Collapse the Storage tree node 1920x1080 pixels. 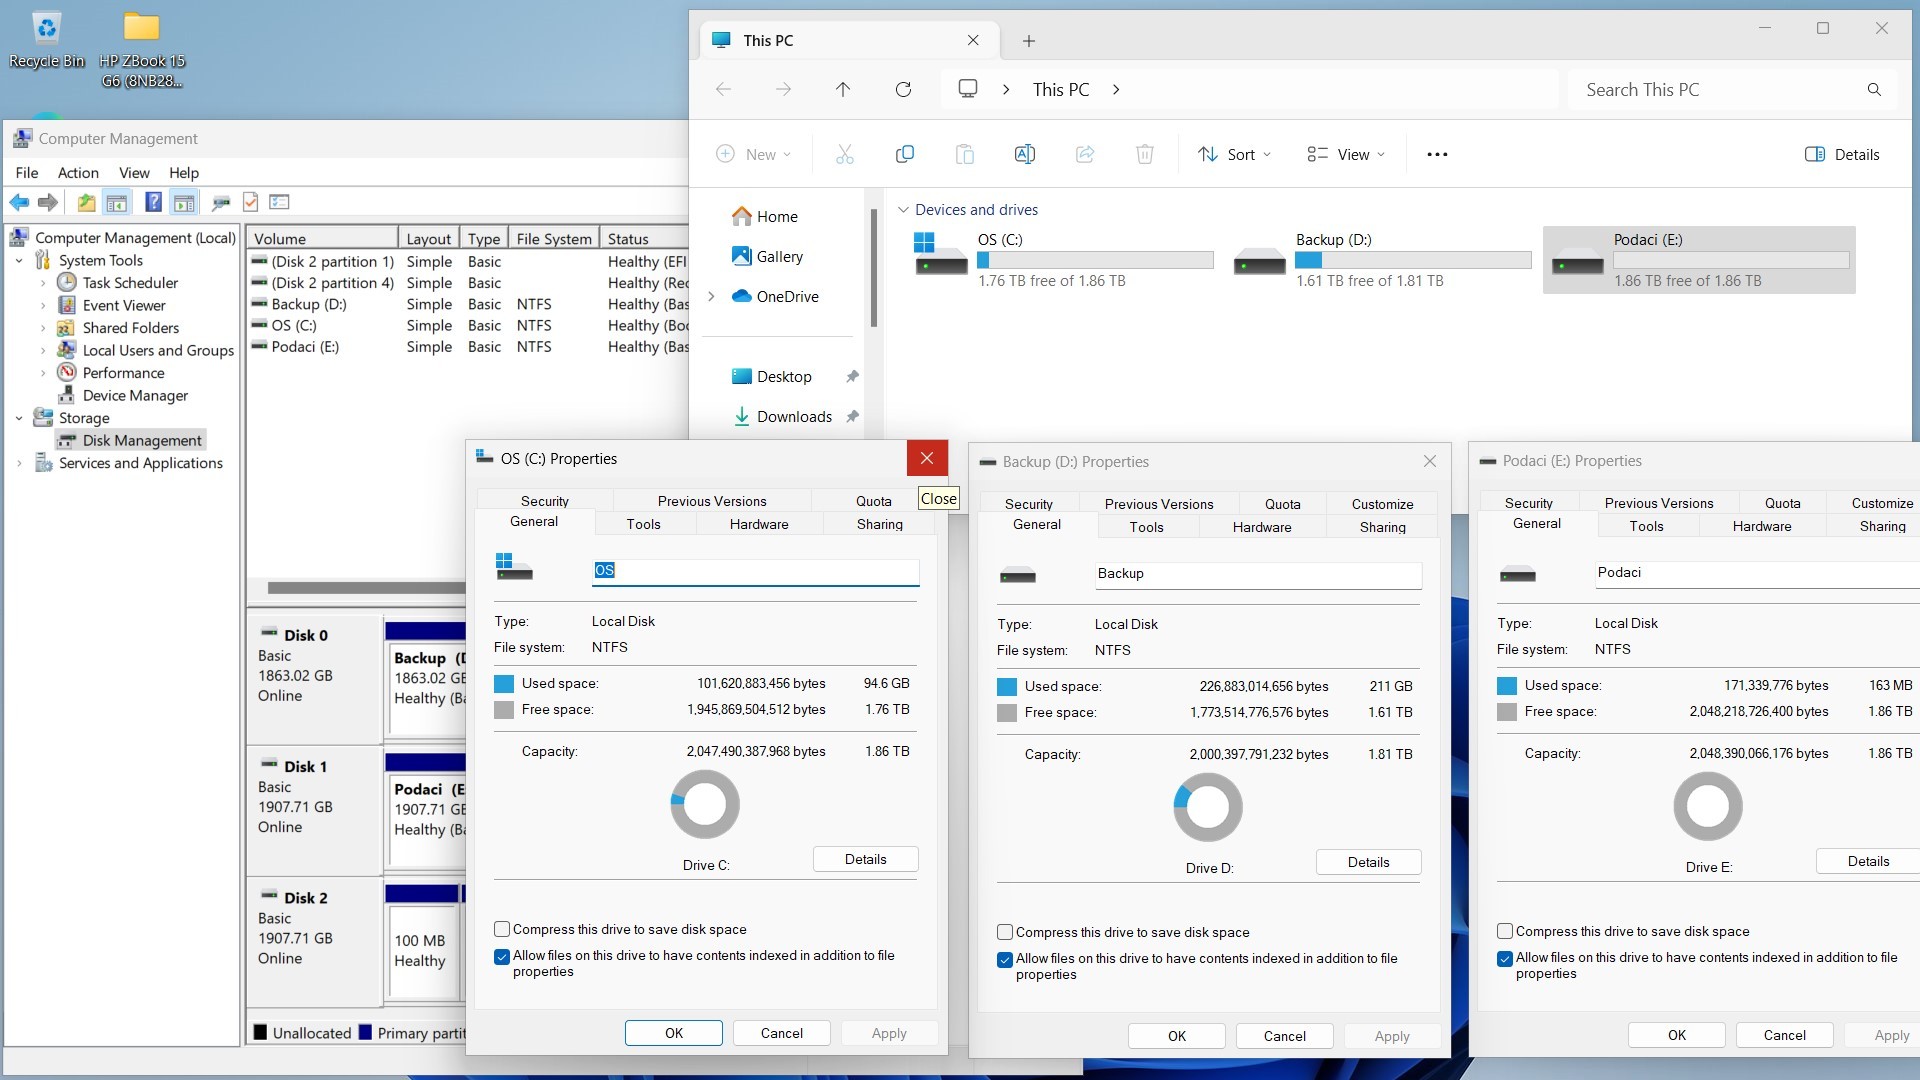(x=19, y=418)
